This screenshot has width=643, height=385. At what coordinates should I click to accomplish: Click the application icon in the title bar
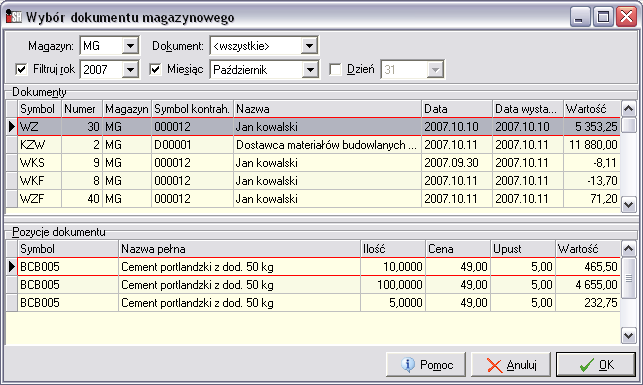[x=13, y=16]
